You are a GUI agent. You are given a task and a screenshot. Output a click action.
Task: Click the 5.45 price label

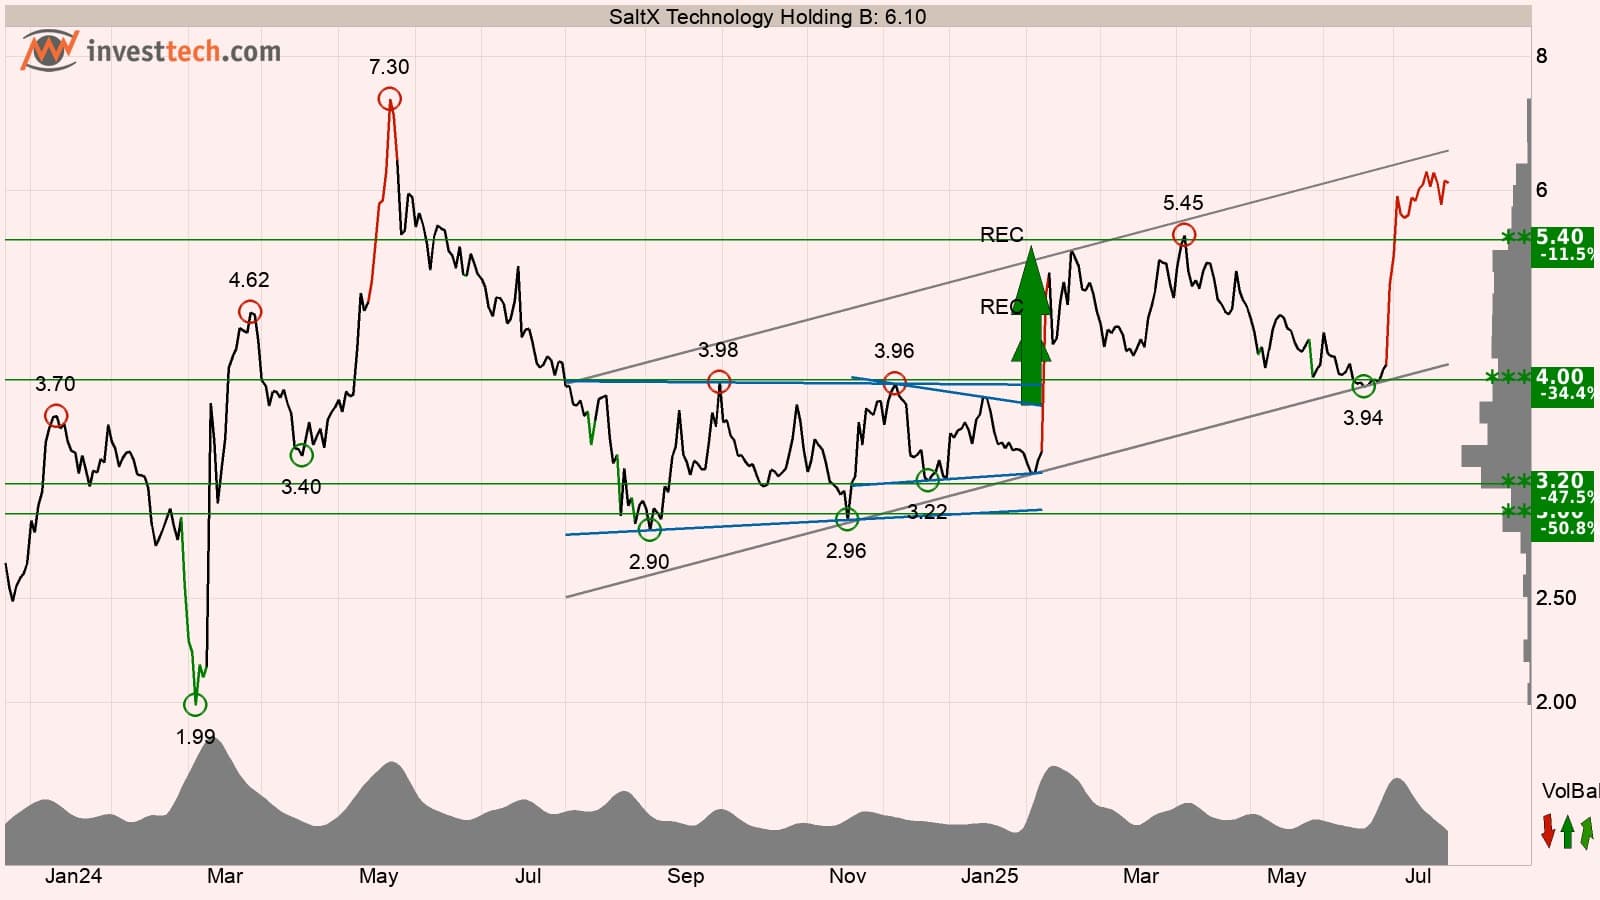pyautogui.click(x=1183, y=203)
